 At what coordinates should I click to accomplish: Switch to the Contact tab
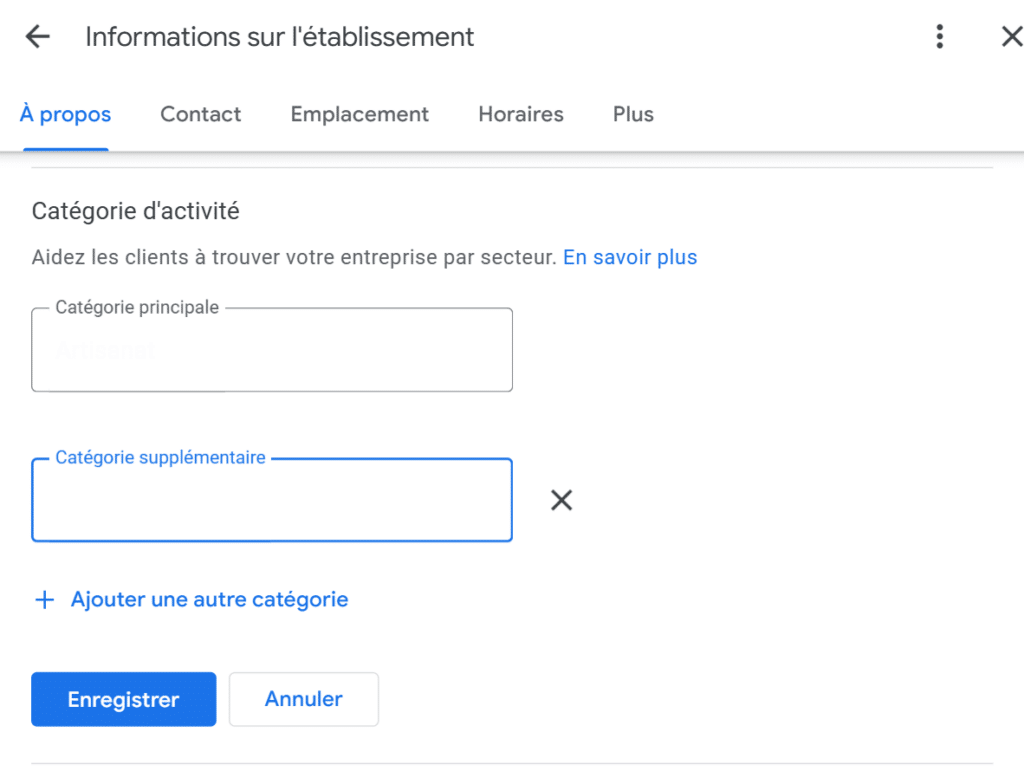(x=200, y=114)
